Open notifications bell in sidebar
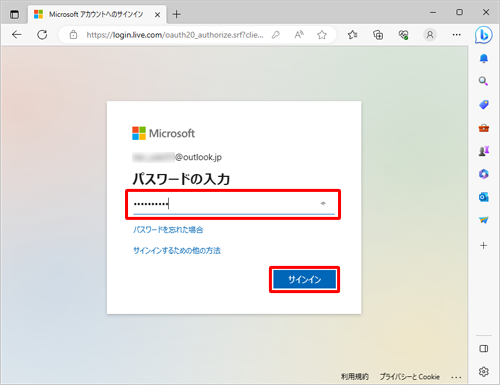This screenshot has width=500, height=385. pyautogui.click(x=484, y=59)
